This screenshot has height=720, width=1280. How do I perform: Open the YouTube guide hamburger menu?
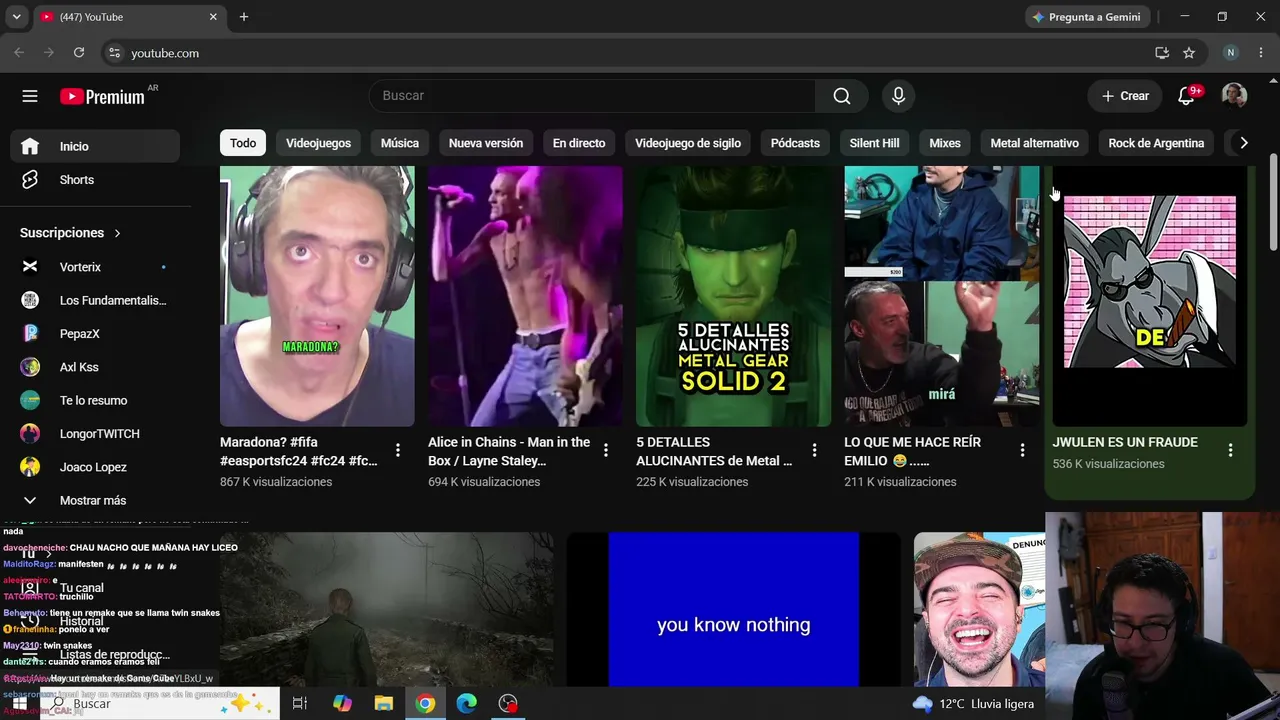(30, 96)
